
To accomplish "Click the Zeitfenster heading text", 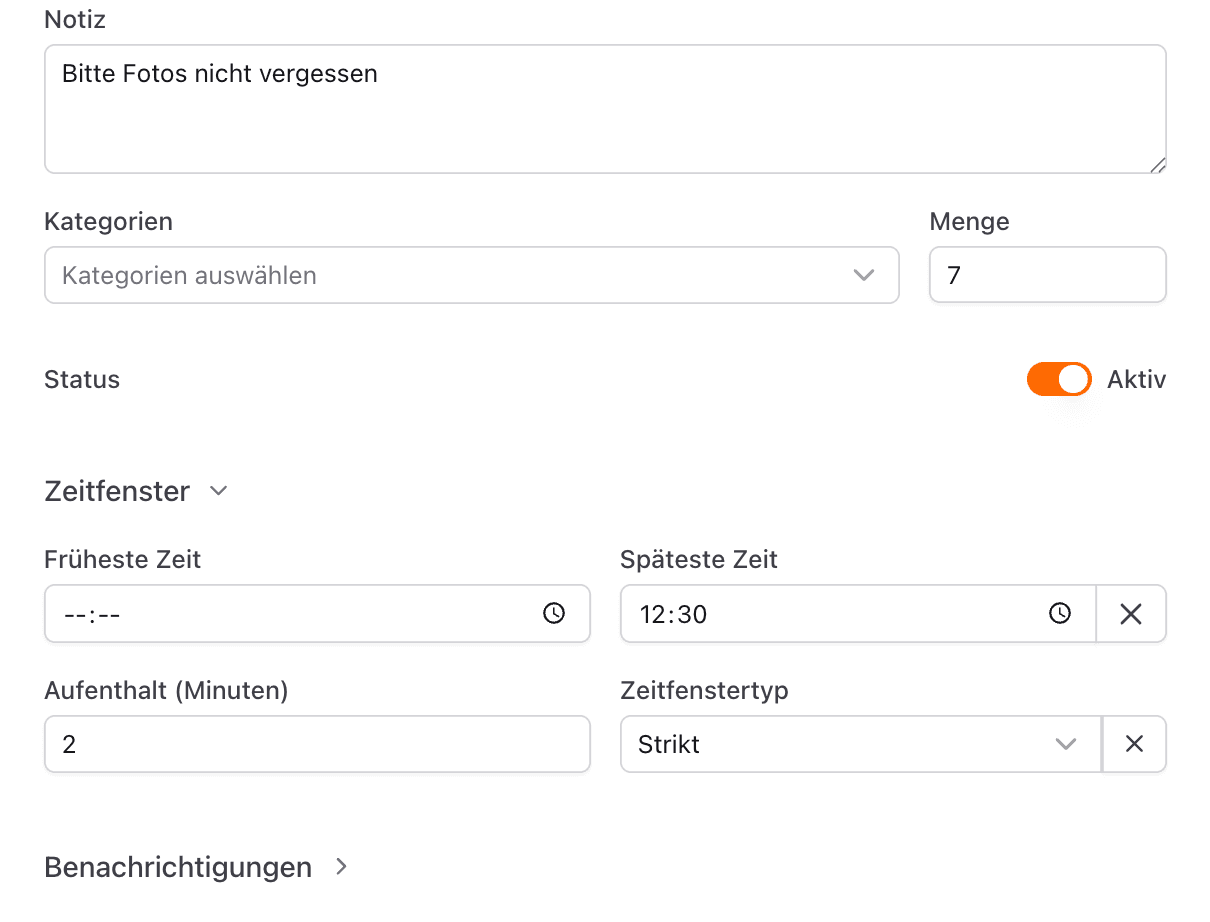I will [117, 491].
